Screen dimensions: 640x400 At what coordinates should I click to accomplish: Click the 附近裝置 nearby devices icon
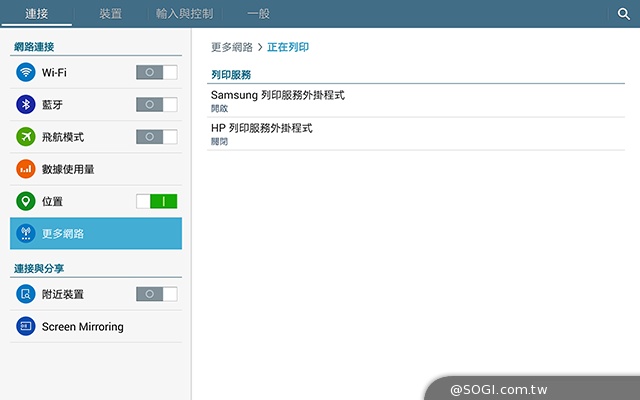tap(26, 294)
